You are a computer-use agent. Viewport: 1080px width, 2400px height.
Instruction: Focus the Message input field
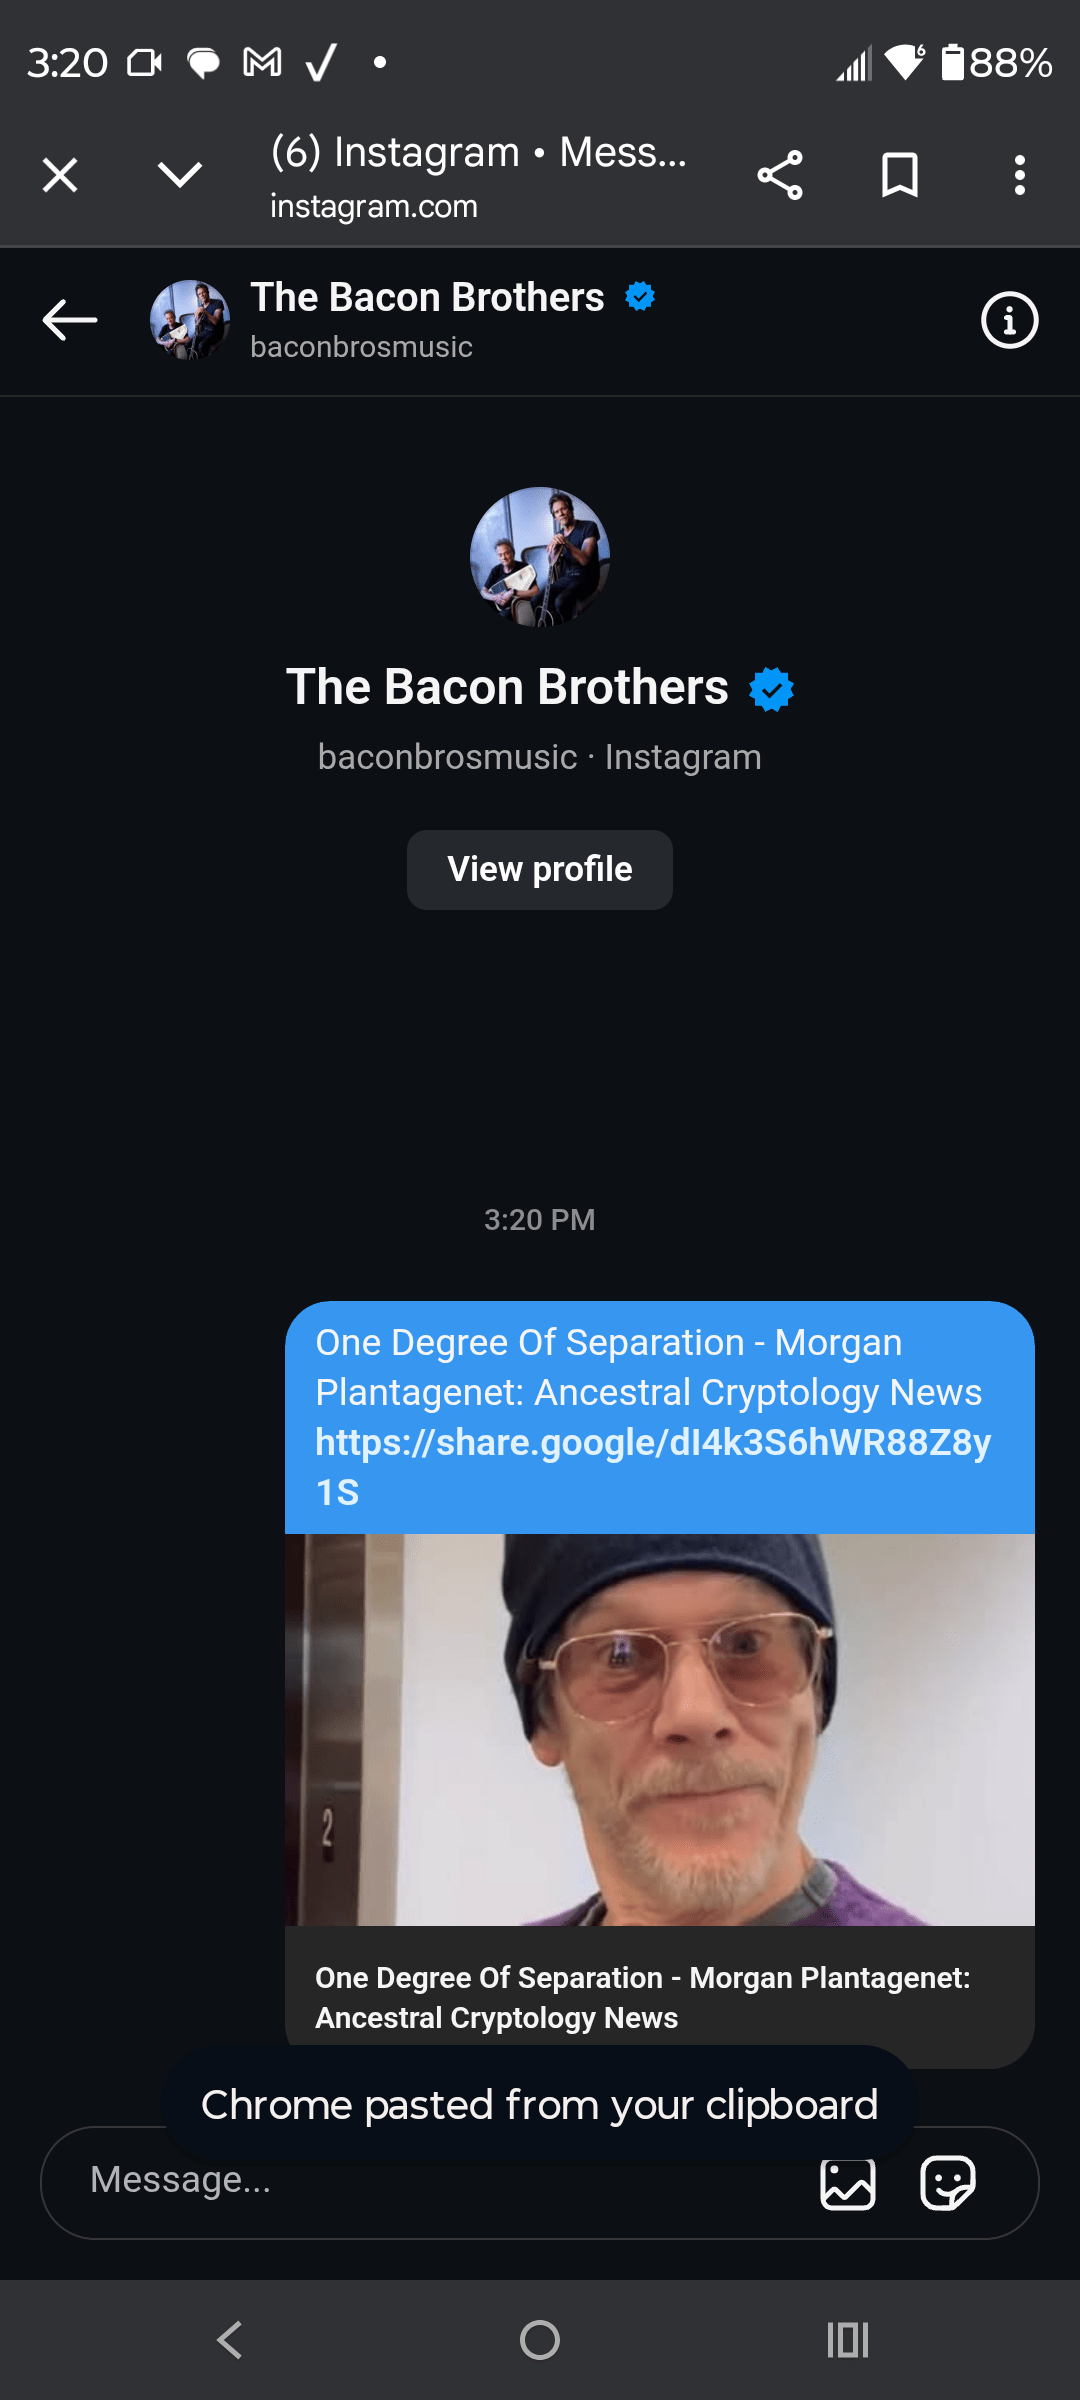(x=400, y=2182)
